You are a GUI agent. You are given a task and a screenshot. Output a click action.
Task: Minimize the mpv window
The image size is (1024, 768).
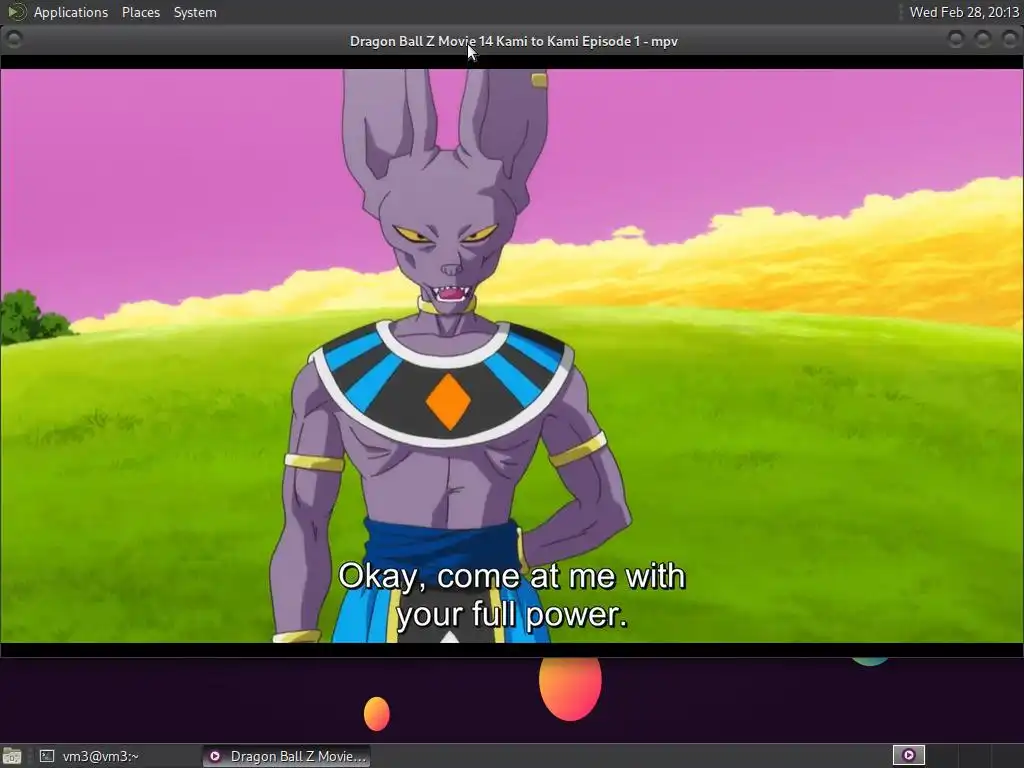(x=955, y=39)
